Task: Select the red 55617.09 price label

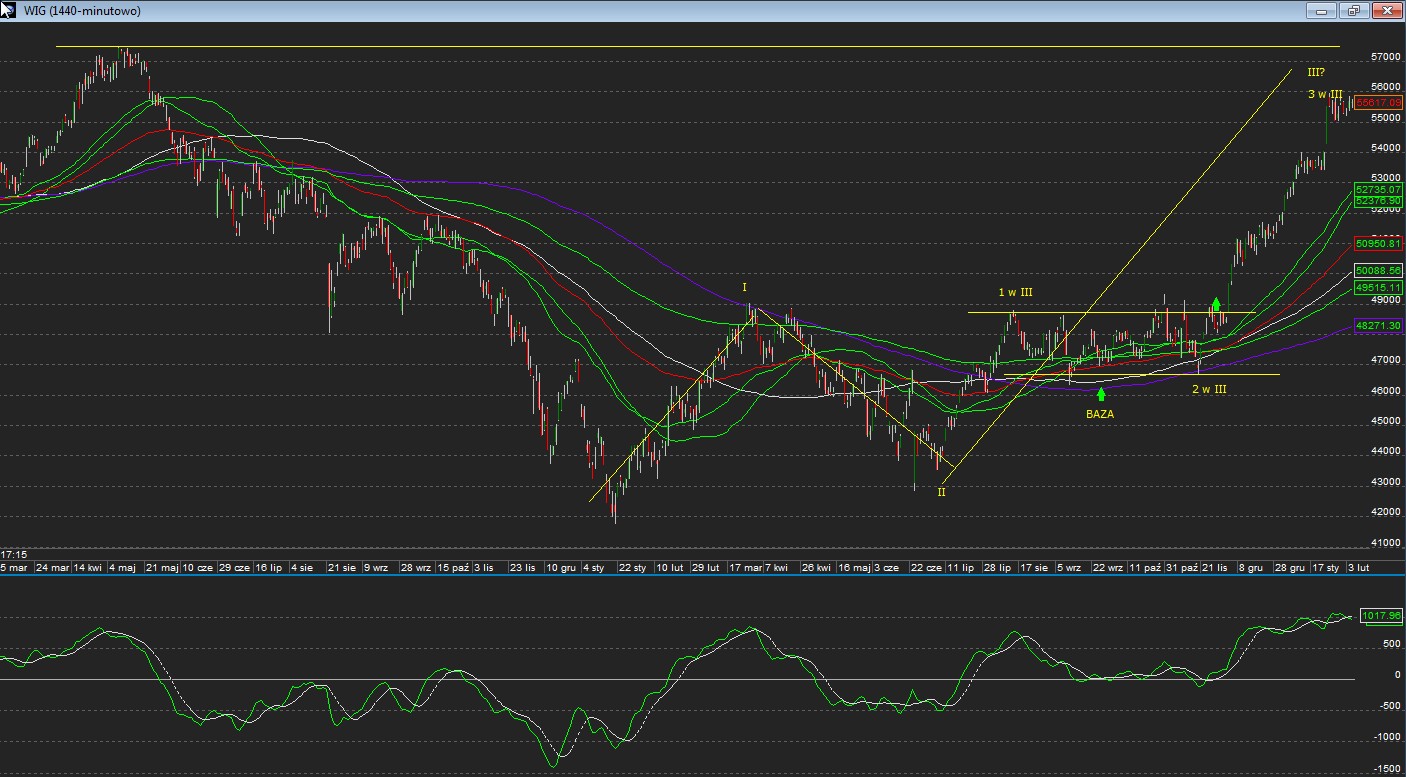Action: tap(1378, 102)
